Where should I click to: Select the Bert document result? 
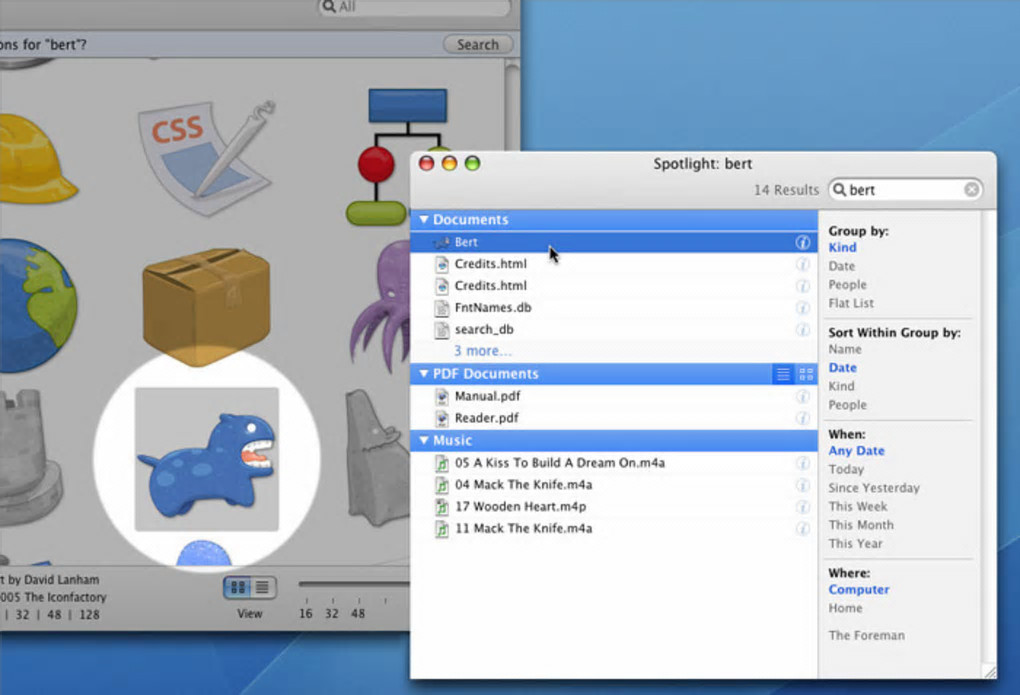pos(613,242)
